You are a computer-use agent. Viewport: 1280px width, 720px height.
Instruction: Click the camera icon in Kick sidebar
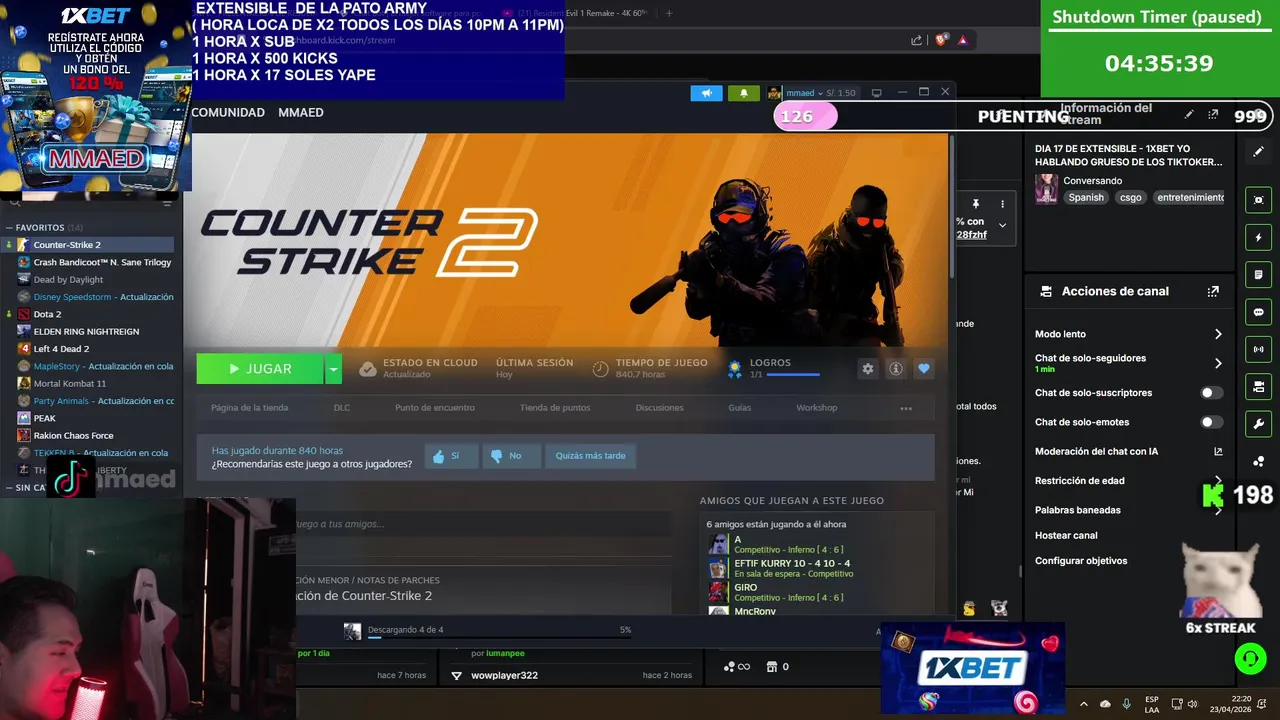click(x=1259, y=387)
